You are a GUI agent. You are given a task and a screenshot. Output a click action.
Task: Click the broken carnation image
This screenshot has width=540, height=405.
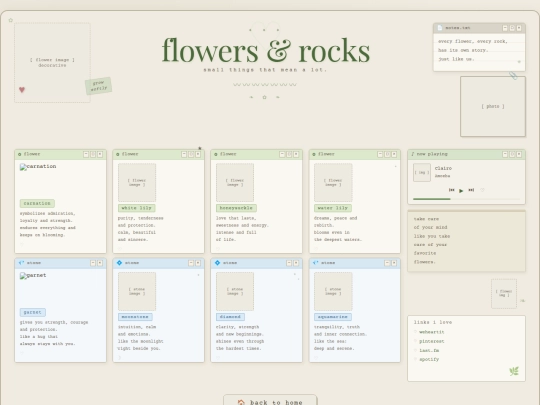pyautogui.click(x=38, y=167)
